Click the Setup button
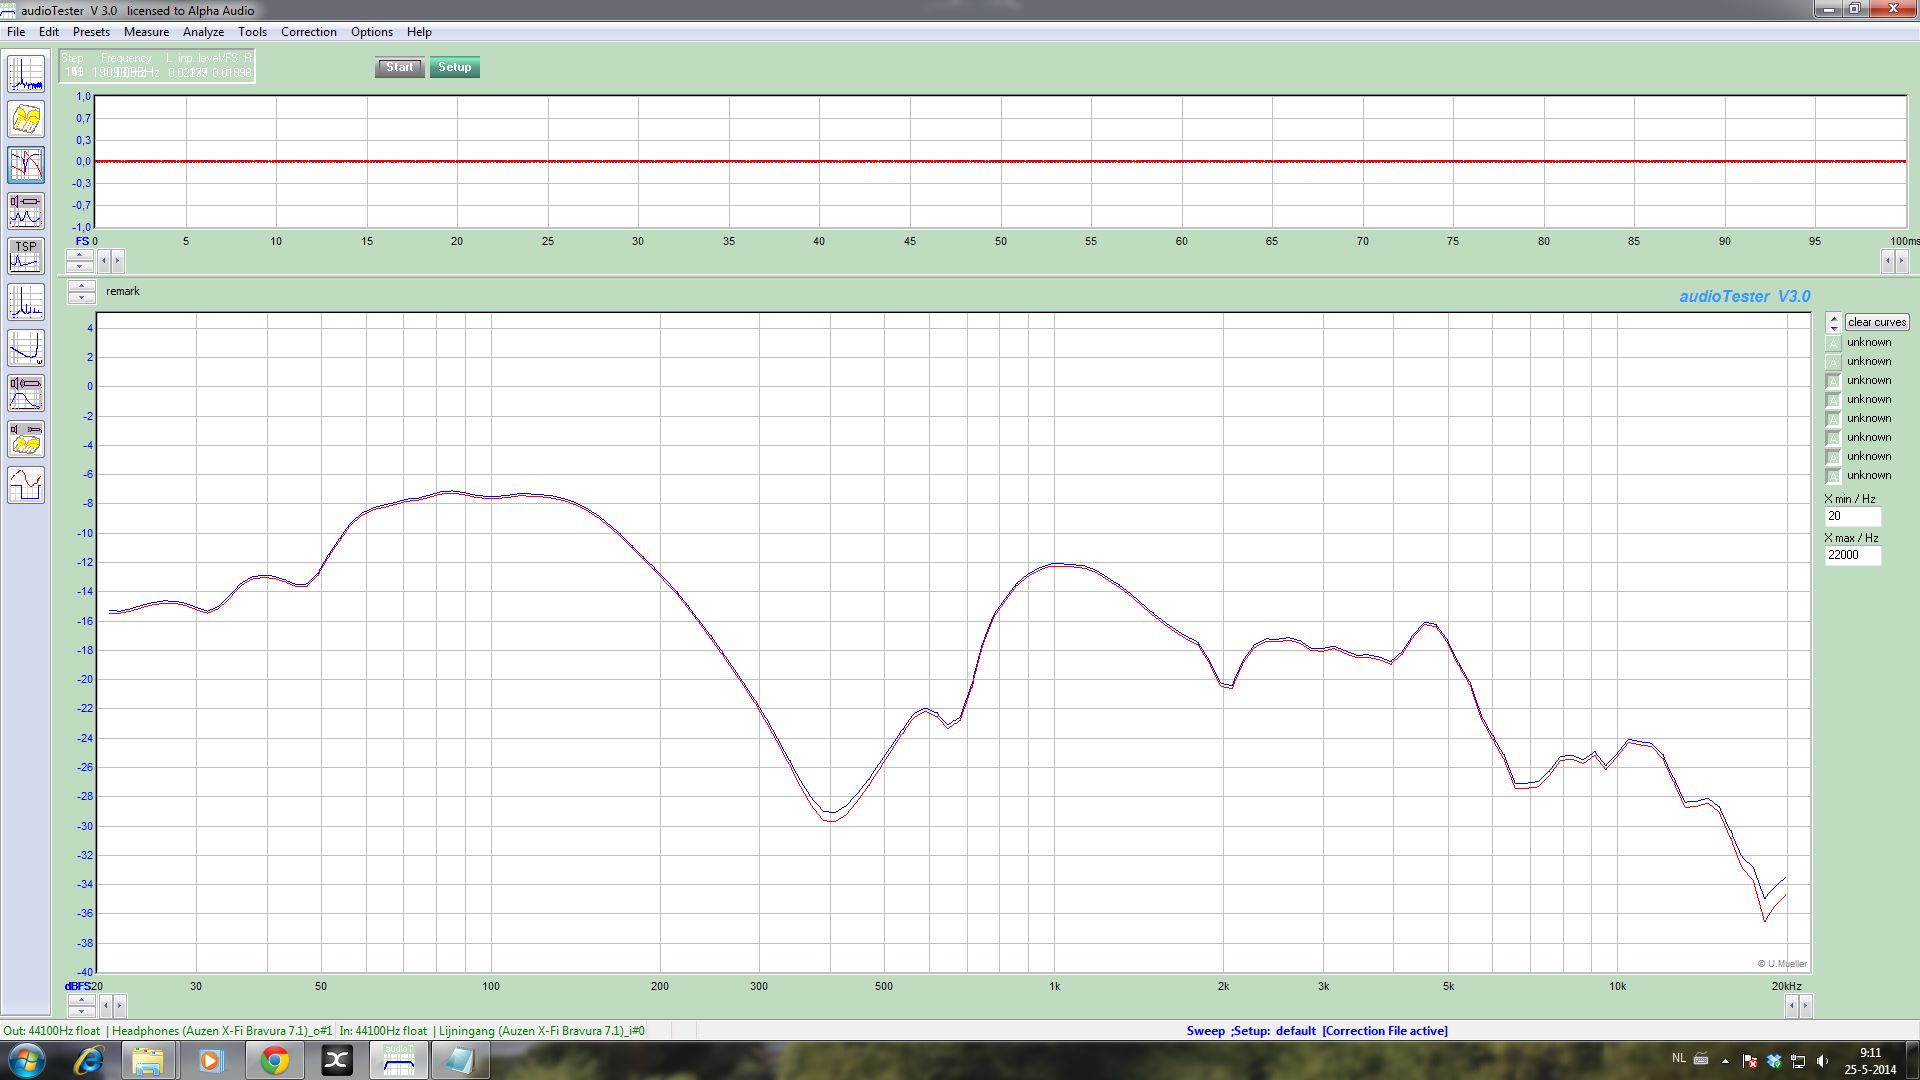Image resolution: width=1920 pixels, height=1080 pixels. pos(454,67)
